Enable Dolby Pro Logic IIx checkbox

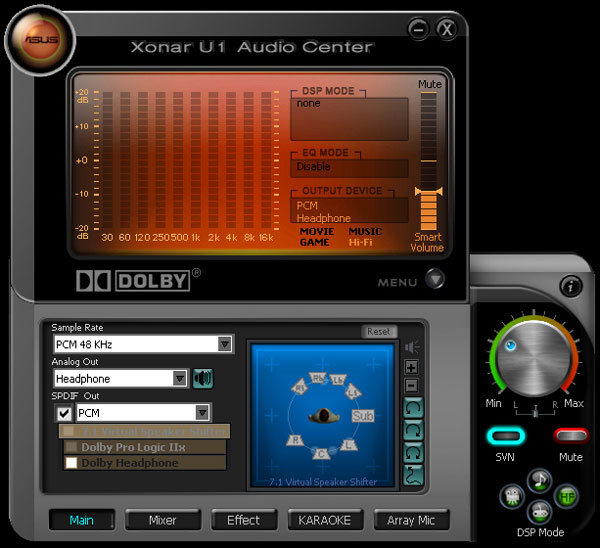tap(71, 447)
